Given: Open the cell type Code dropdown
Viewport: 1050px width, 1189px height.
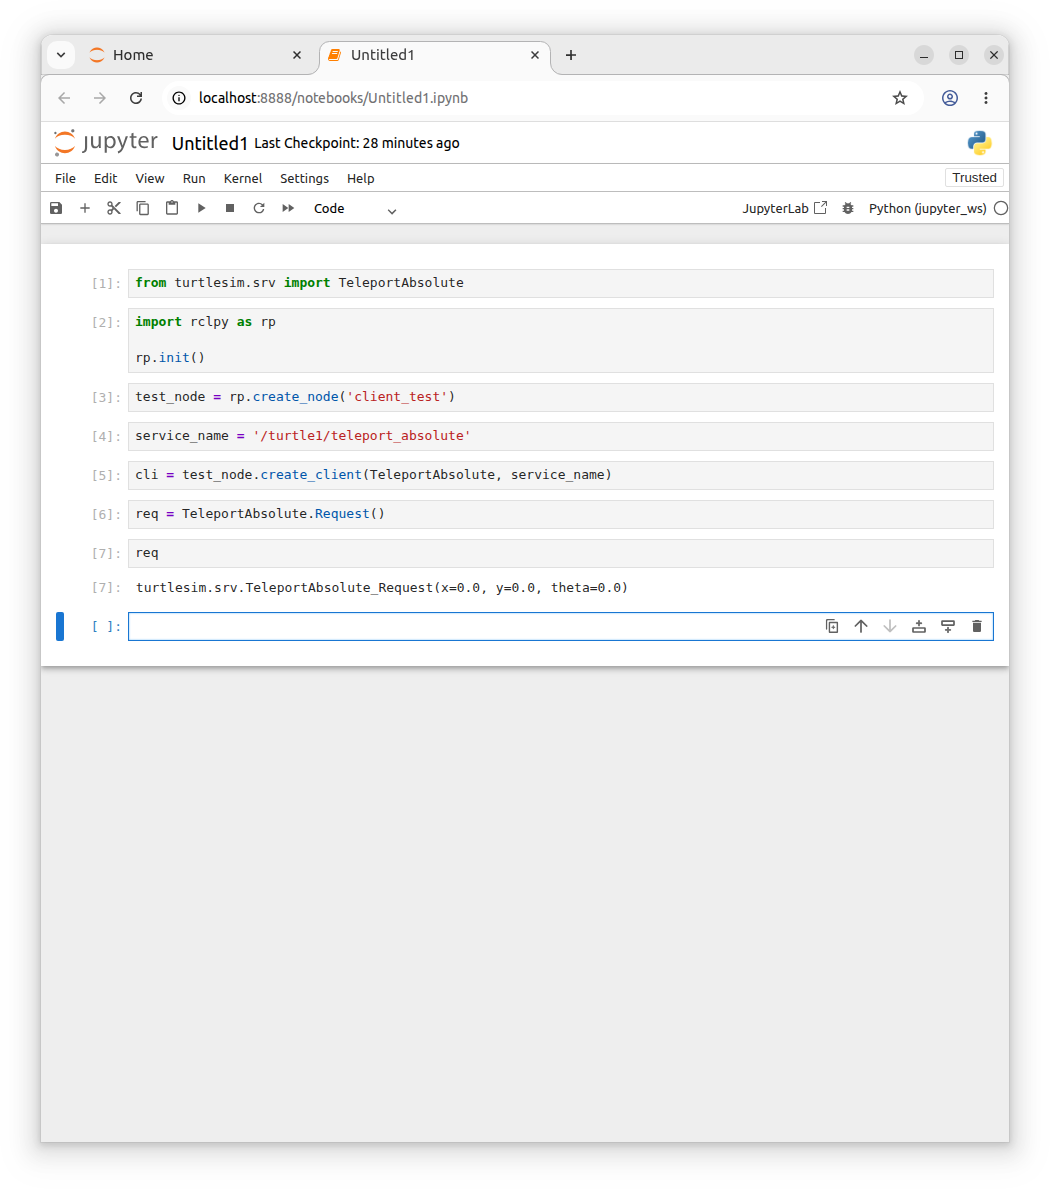Looking at the screenshot, I should (x=355, y=209).
